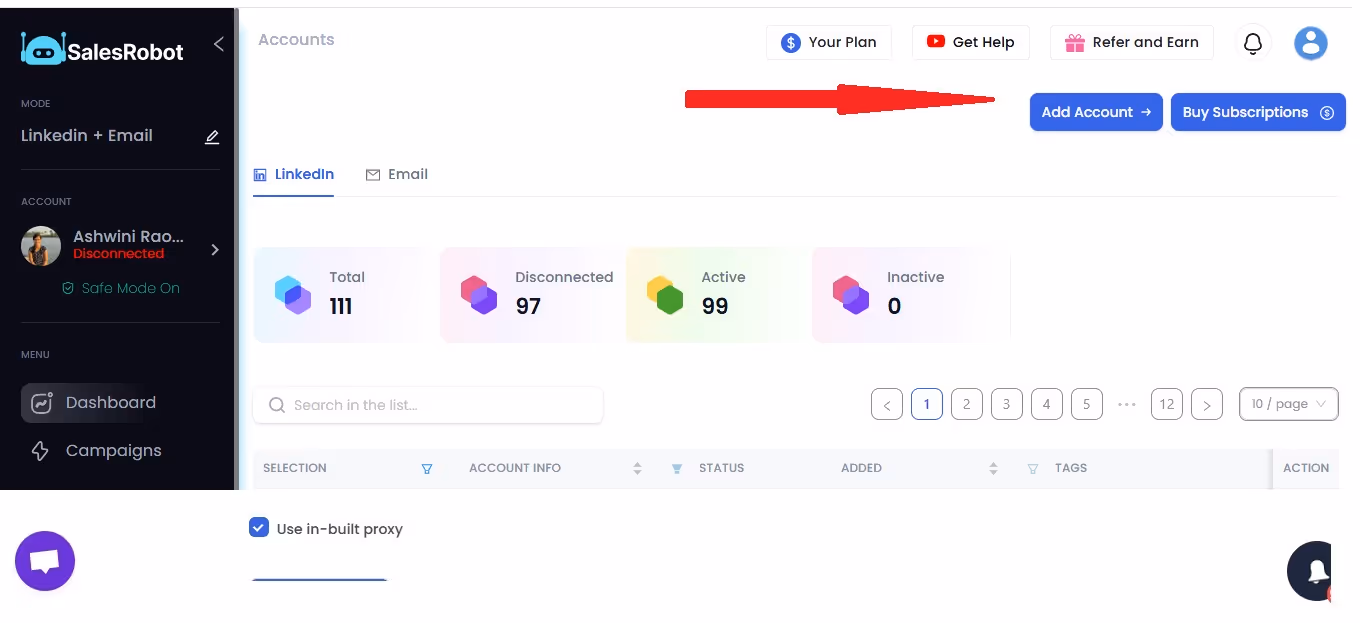This screenshot has width=1360, height=623.
Task: Click the pencil icon to edit Mode
Action: point(211,137)
